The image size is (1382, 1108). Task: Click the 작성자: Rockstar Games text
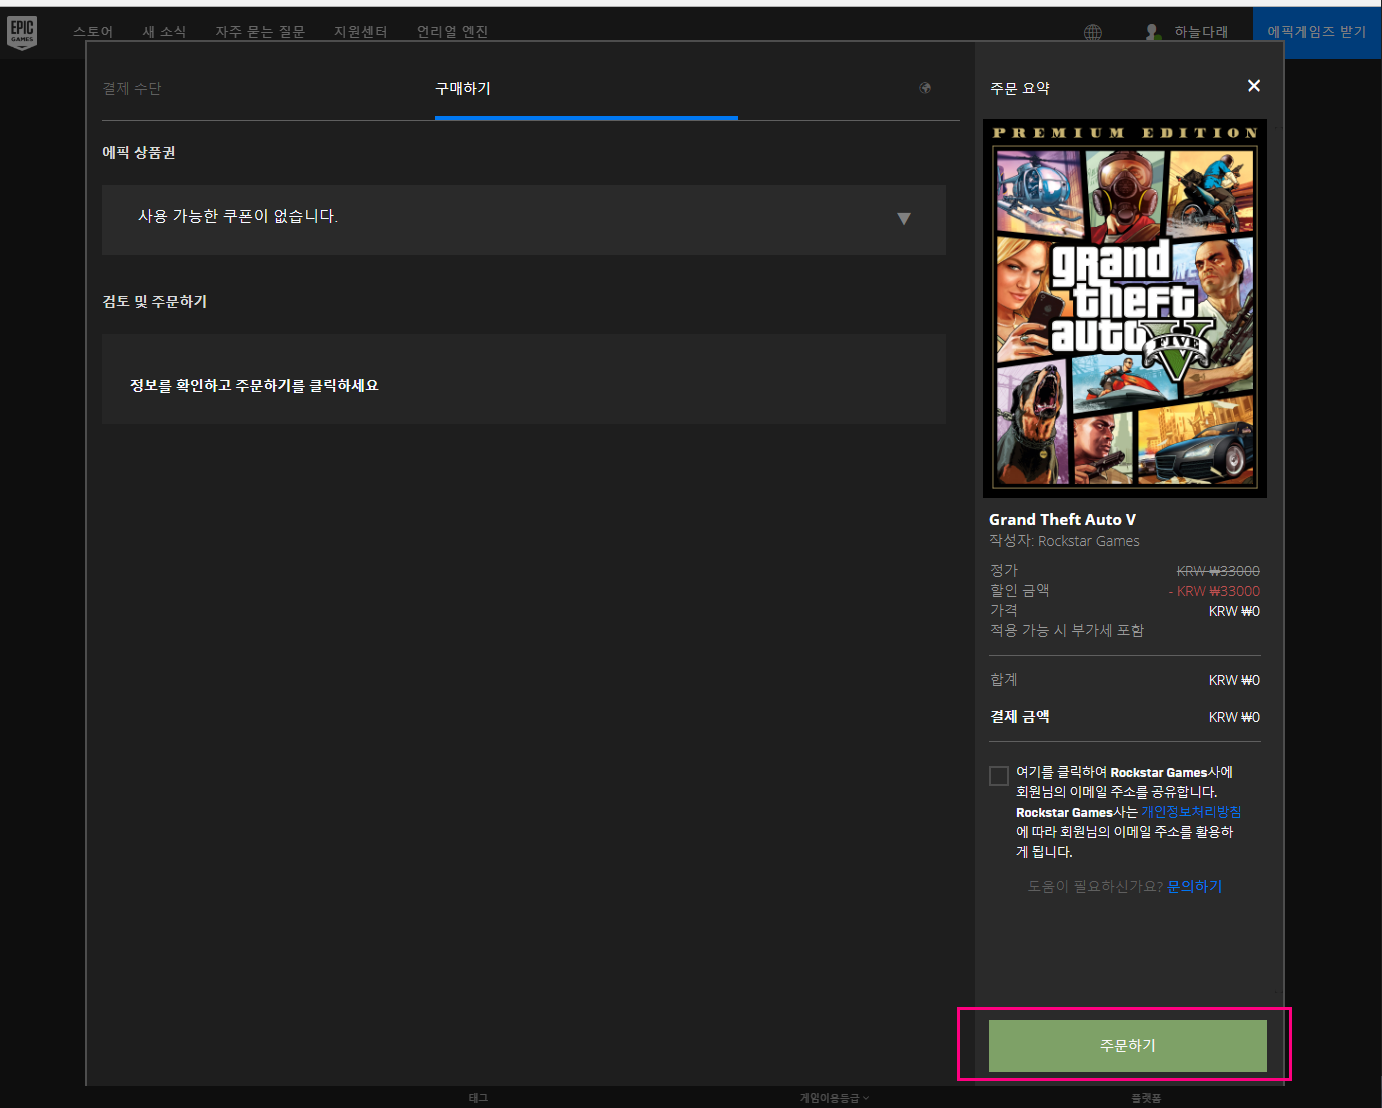click(1064, 541)
